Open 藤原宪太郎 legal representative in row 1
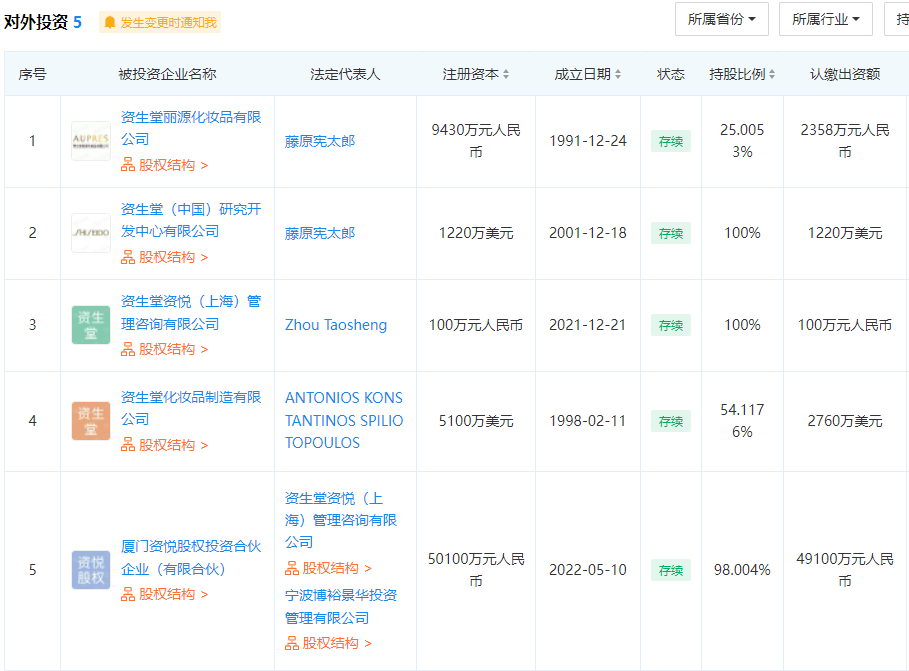909x671 pixels. pos(320,142)
